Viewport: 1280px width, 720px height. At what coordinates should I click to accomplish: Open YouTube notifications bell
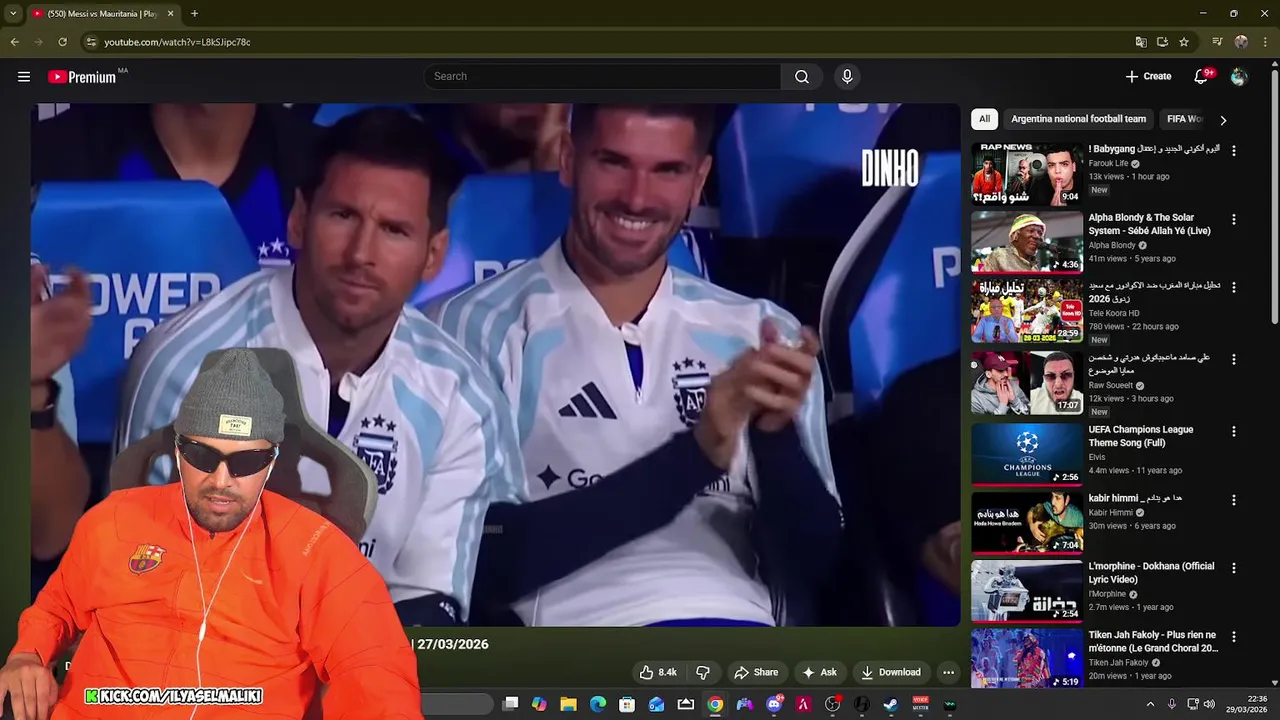coord(1201,77)
